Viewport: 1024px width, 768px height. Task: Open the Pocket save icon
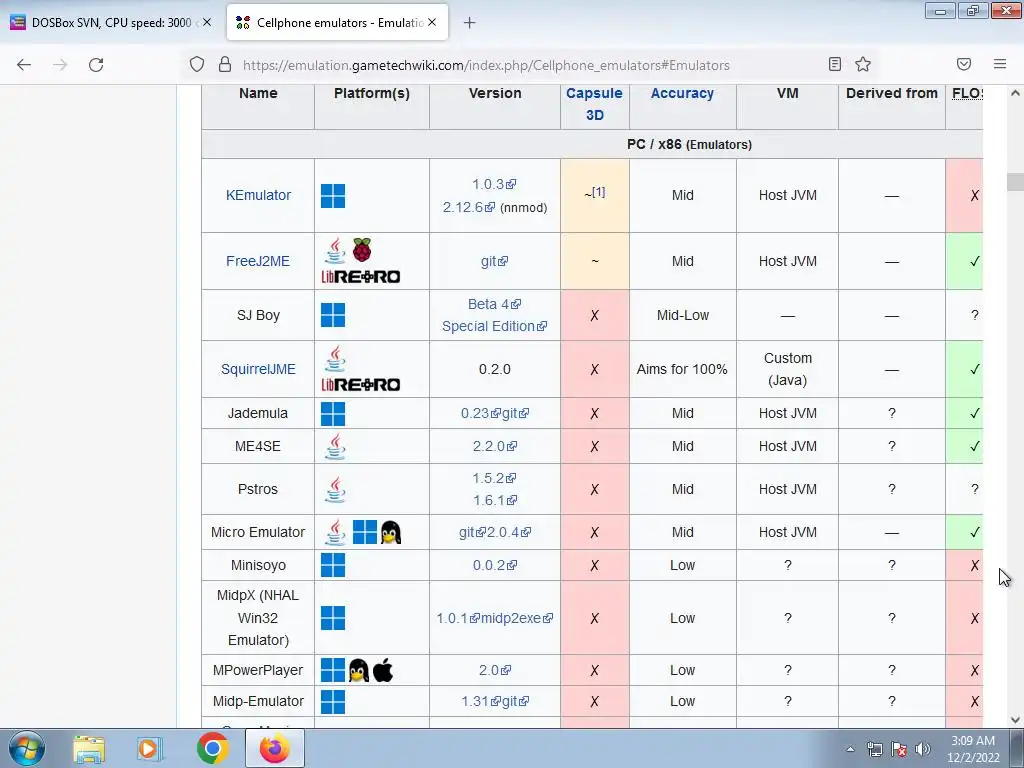964,64
